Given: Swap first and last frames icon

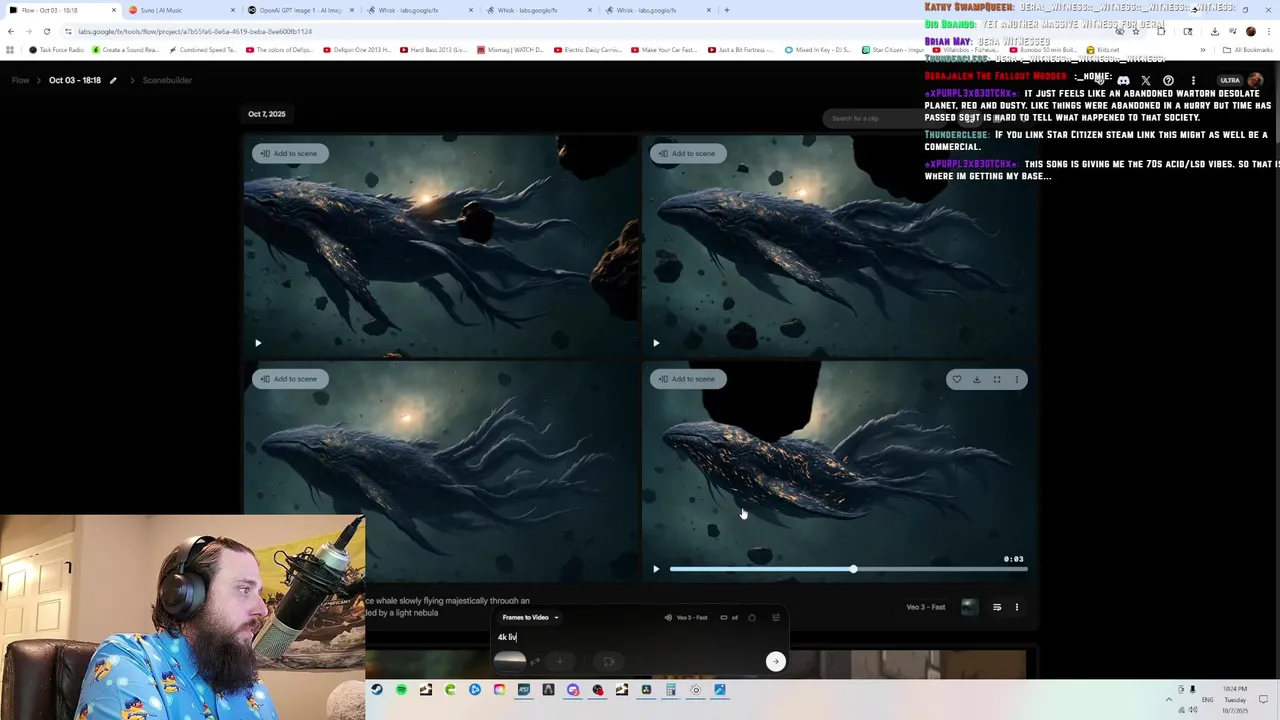Looking at the screenshot, I should [535, 661].
